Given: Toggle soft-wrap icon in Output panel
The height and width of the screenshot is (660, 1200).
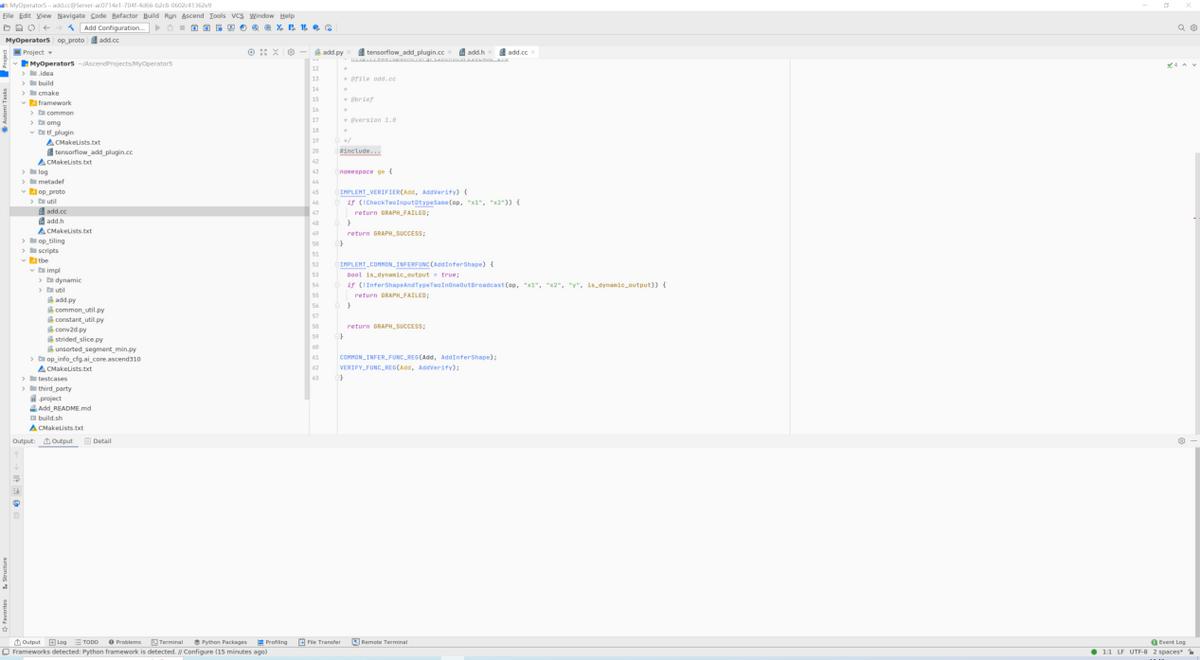Looking at the screenshot, I should 16,479.
